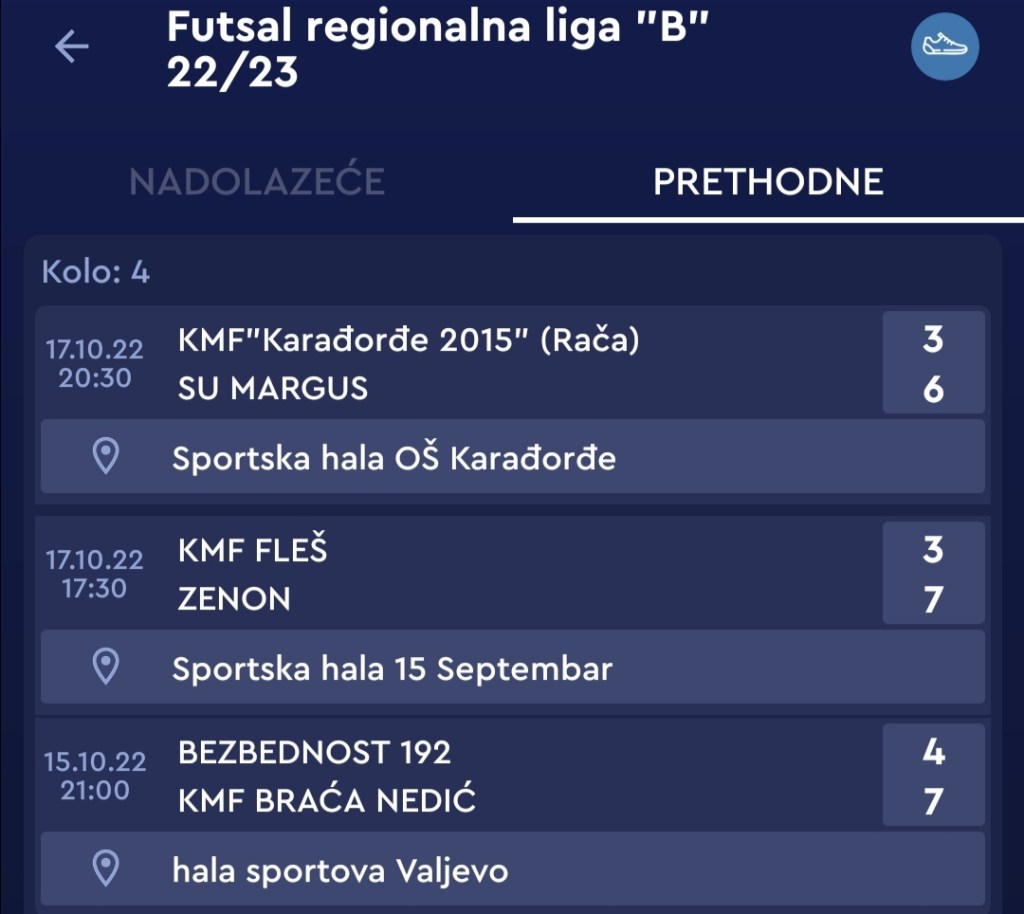1024x914 pixels.
Task: Open the Sportska hala OŠ Karađorđe venue
Action: tap(394, 458)
